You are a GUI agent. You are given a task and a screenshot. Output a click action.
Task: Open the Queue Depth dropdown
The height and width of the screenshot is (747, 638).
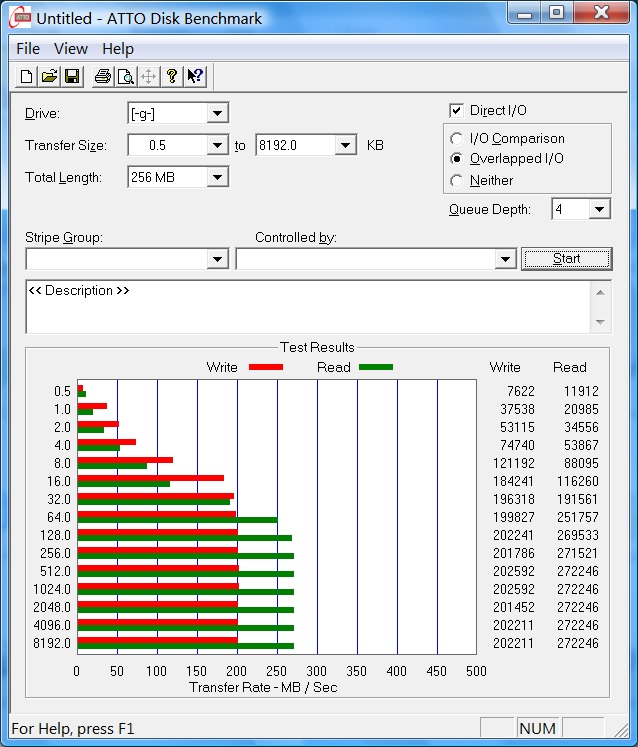pyautogui.click(x=599, y=209)
